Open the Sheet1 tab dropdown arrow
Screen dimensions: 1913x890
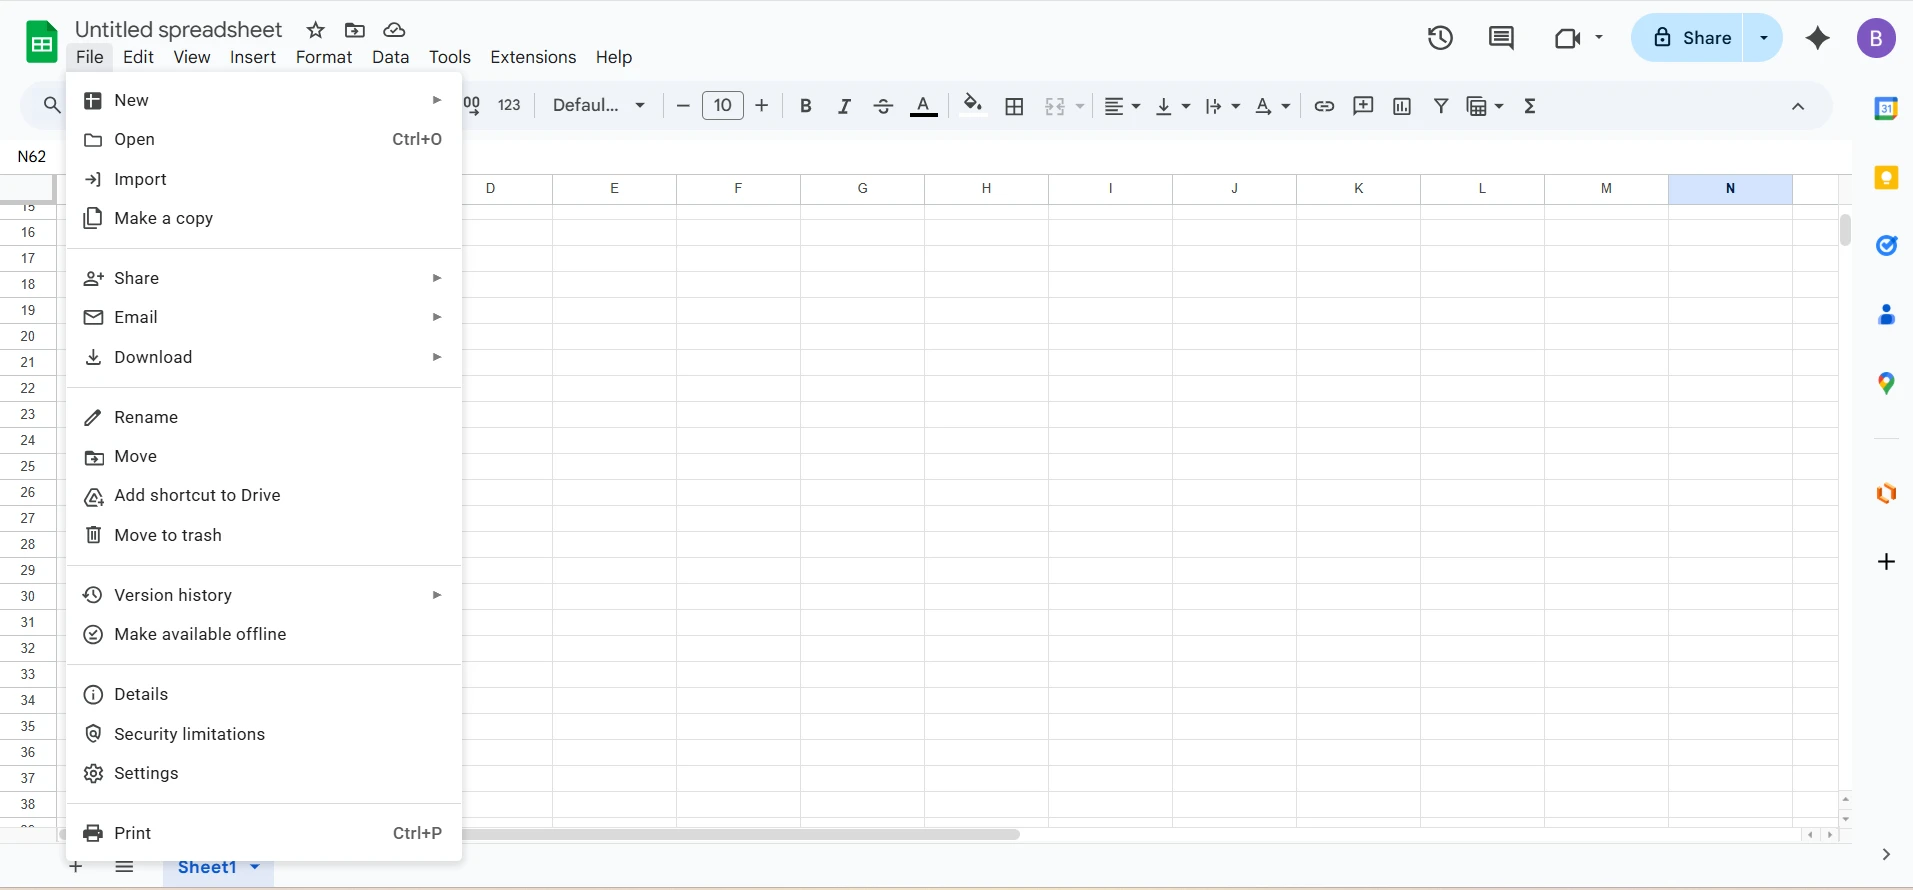(255, 867)
